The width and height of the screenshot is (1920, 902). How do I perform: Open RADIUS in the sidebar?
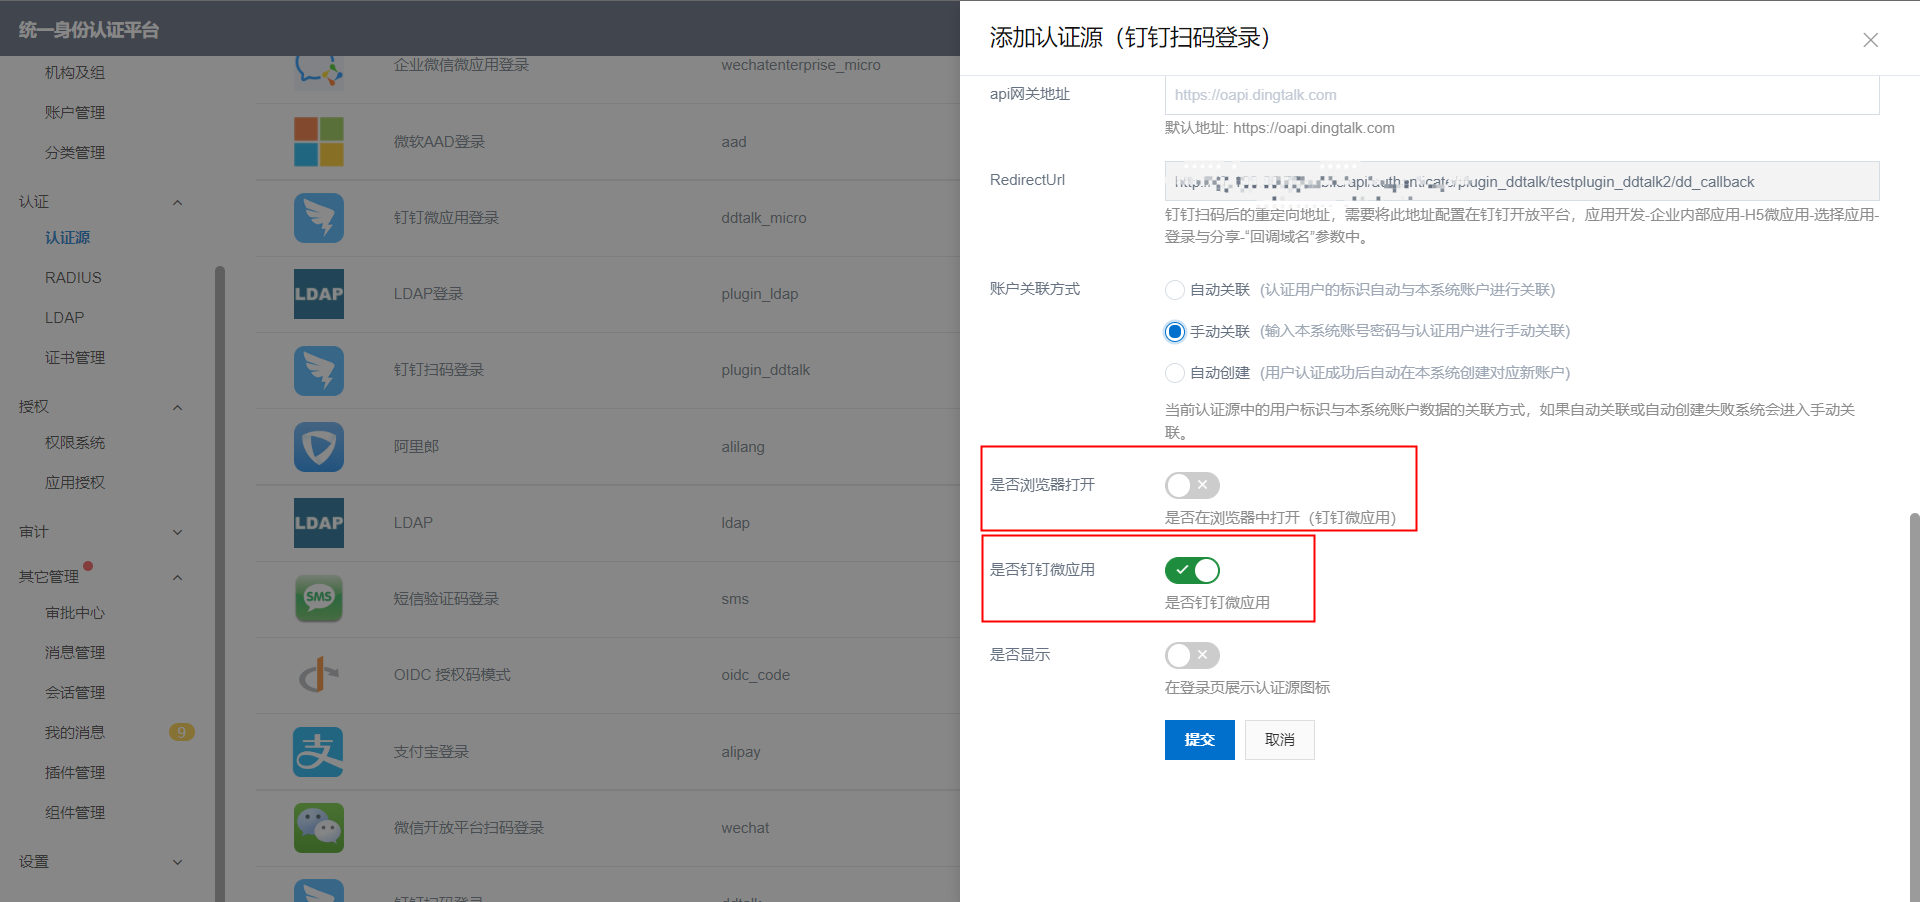tap(73, 277)
